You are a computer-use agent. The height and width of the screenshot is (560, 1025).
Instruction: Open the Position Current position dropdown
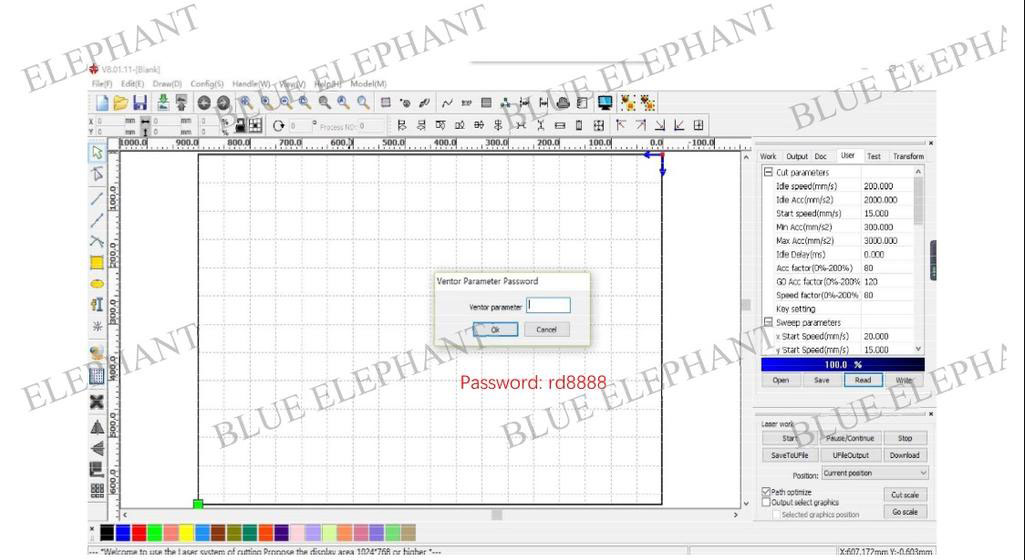click(875, 473)
